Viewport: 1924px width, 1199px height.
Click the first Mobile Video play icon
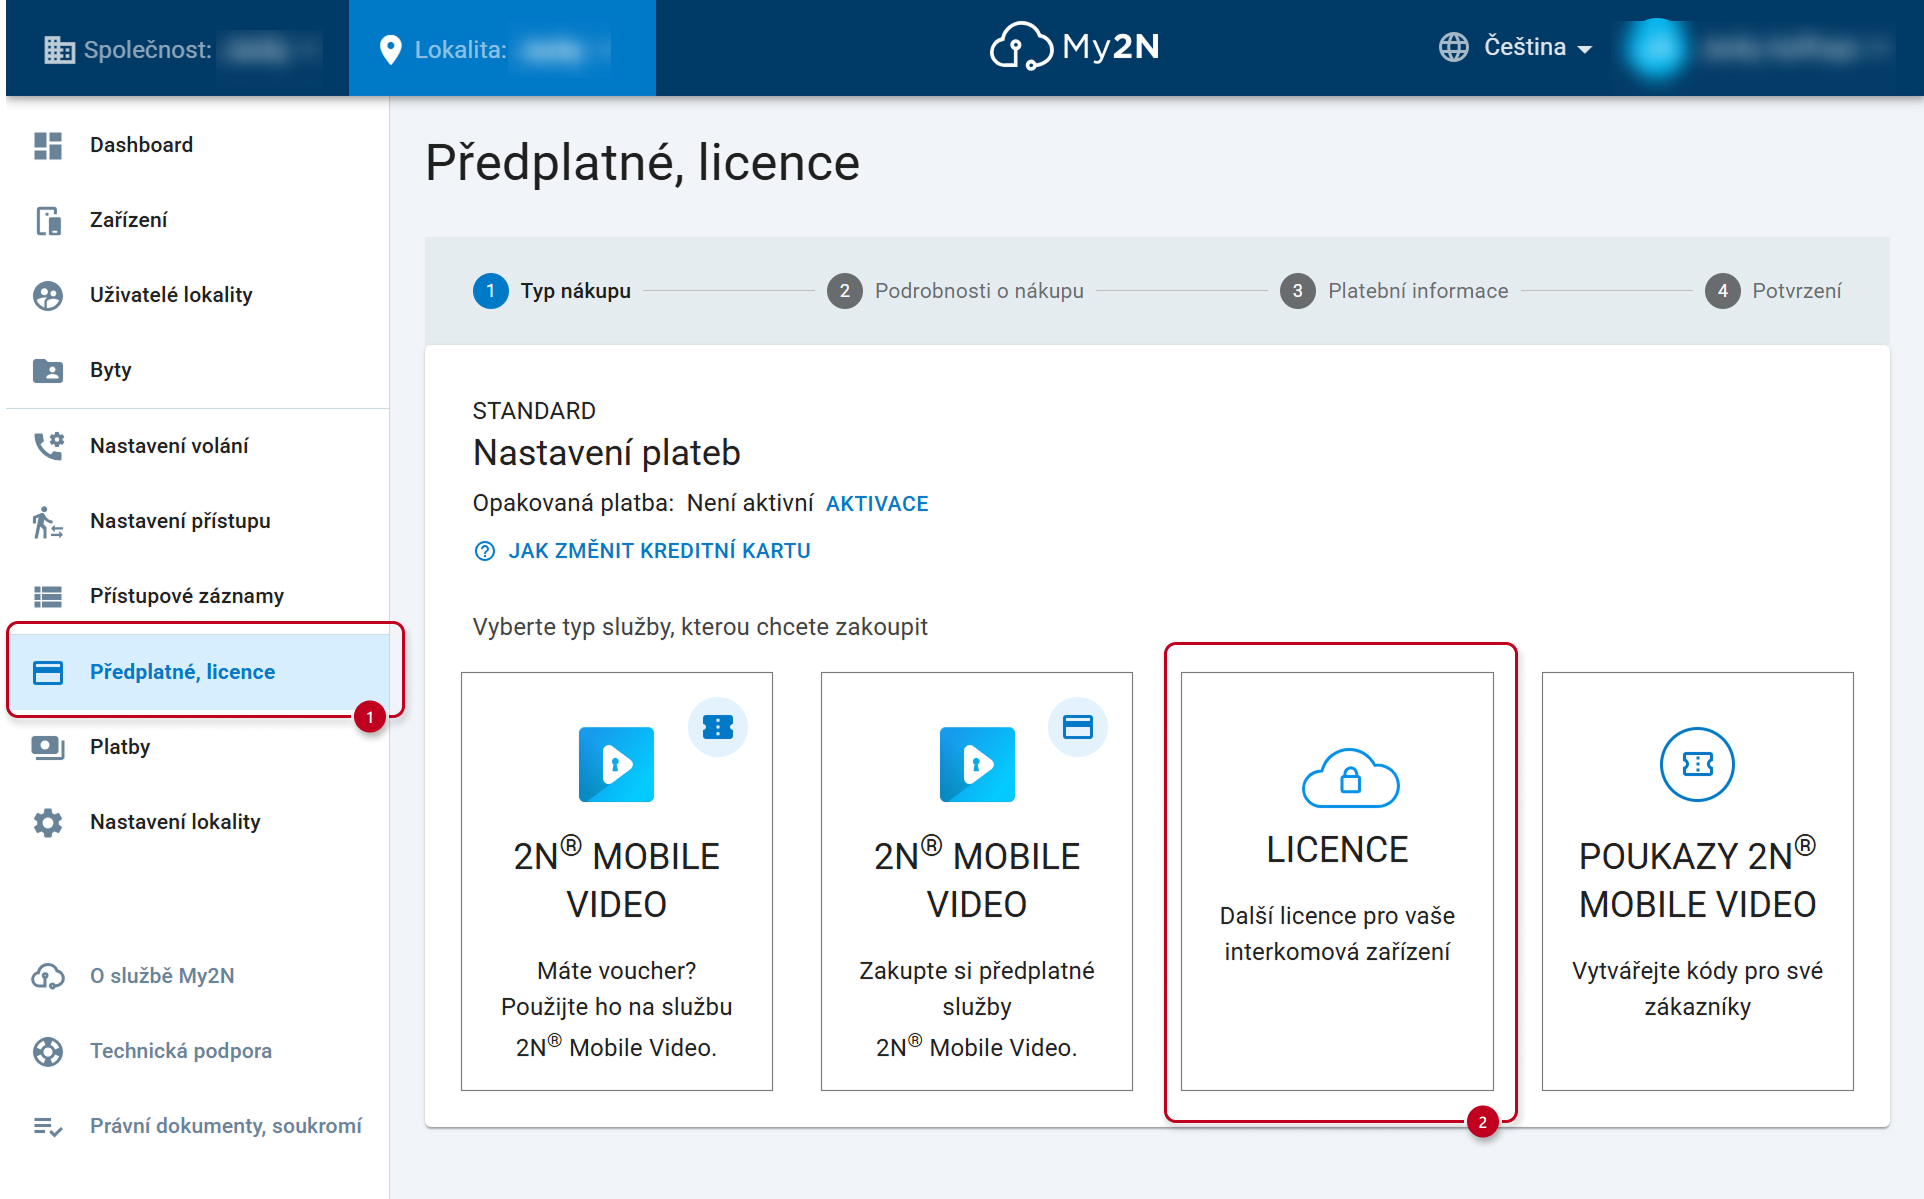(x=616, y=764)
